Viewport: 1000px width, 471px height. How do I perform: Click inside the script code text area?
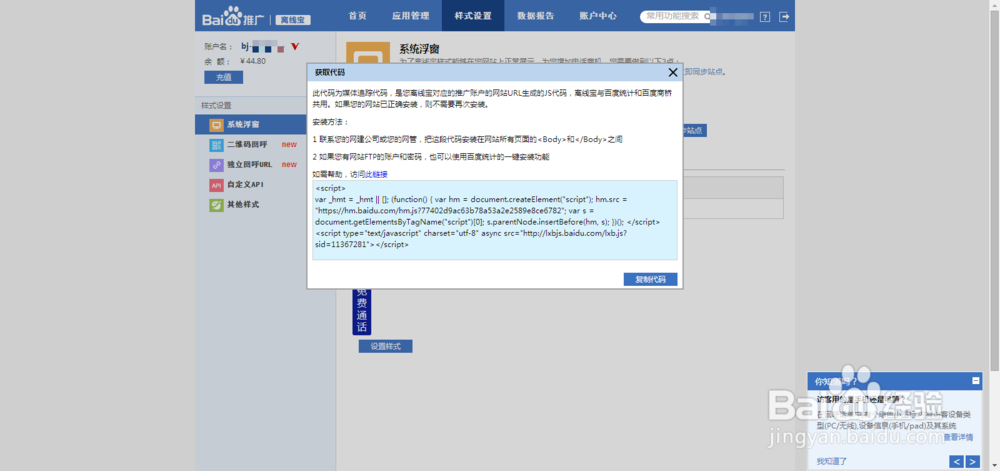495,220
